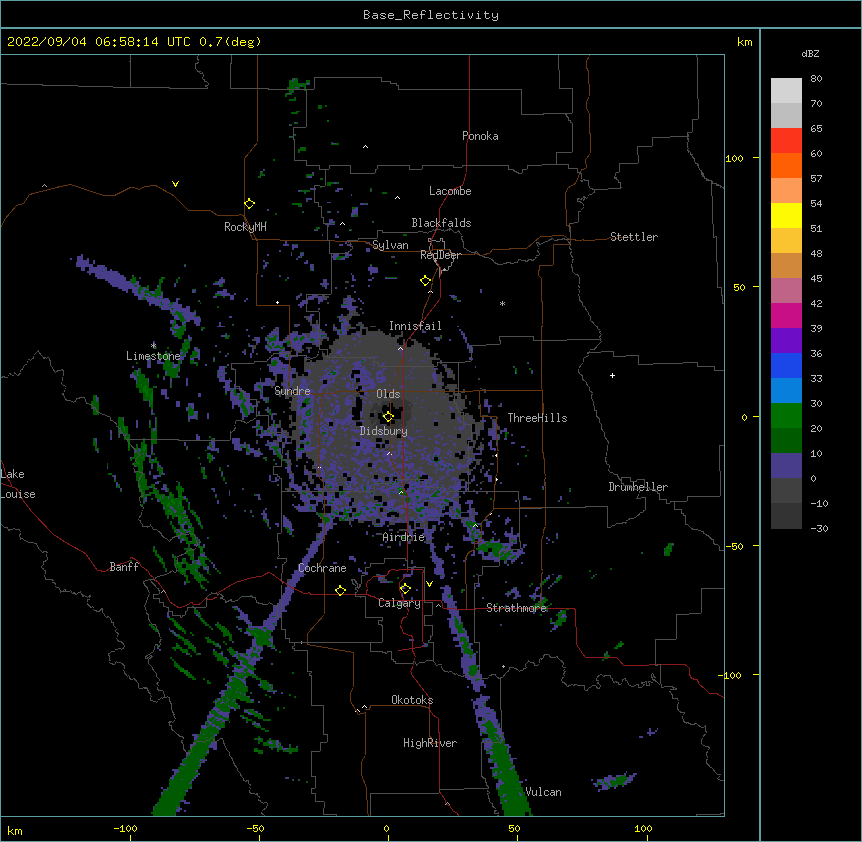Click the Stettler city label
The image size is (862, 842).
pos(634,237)
